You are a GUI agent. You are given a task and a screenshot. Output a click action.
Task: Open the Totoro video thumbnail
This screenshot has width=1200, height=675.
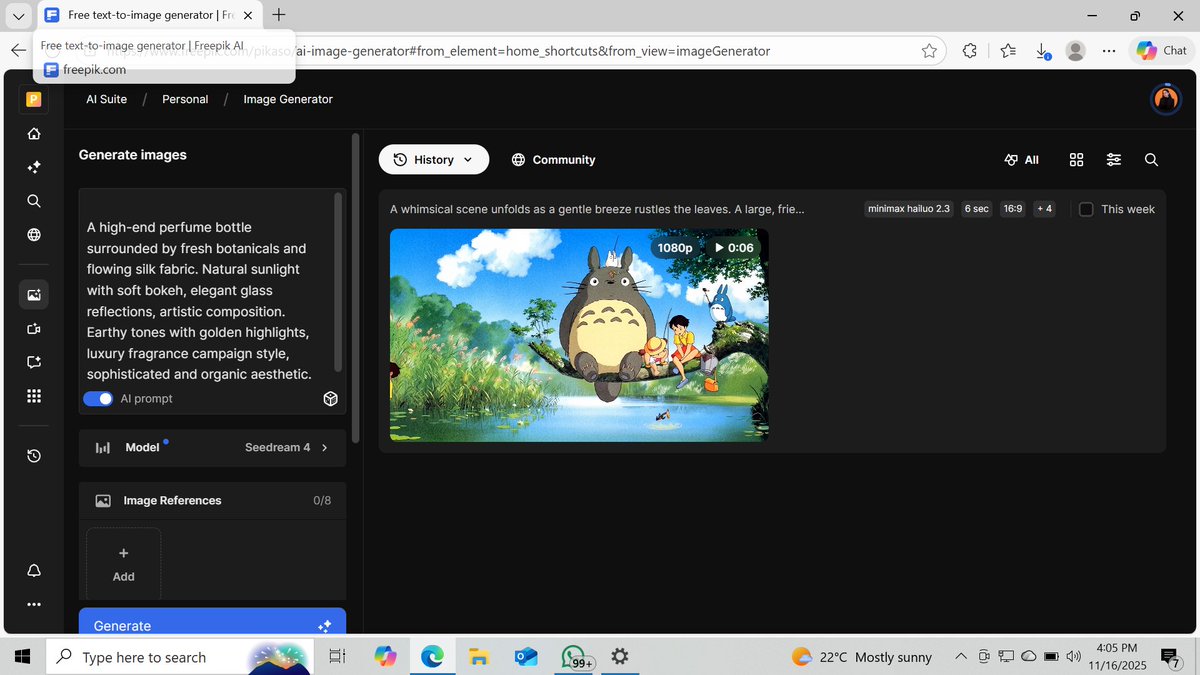click(579, 335)
